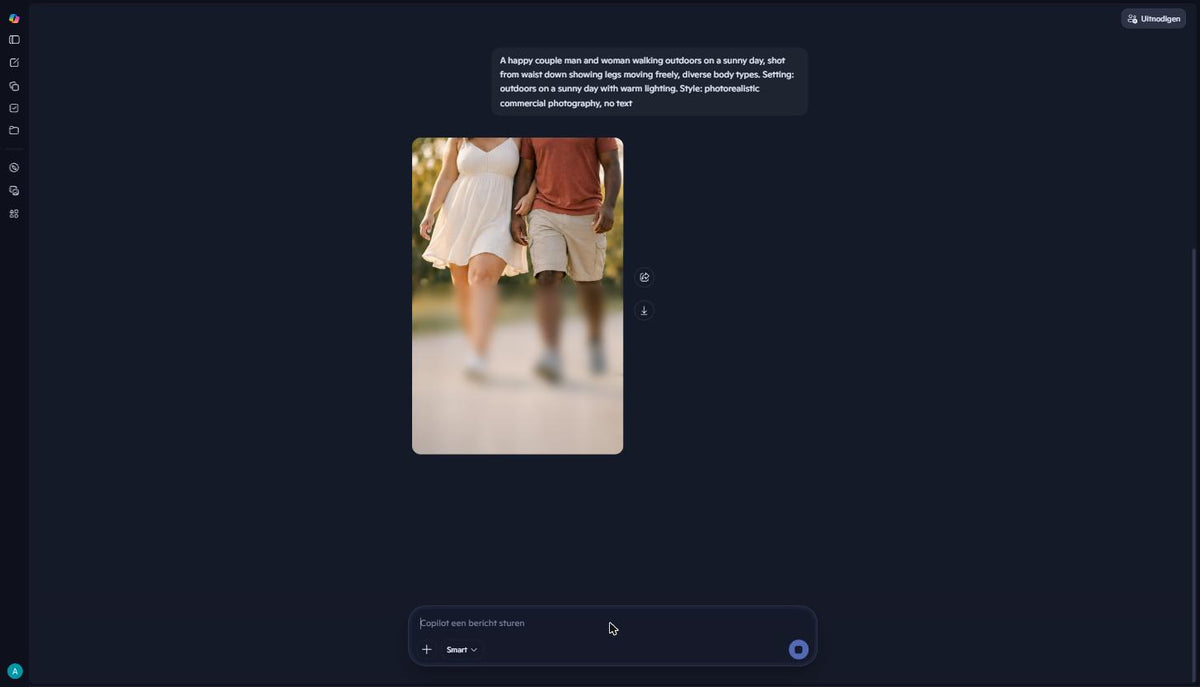Open the stacked pages icon in sidebar
The height and width of the screenshot is (687, 1200).
[x=14, y=86]
